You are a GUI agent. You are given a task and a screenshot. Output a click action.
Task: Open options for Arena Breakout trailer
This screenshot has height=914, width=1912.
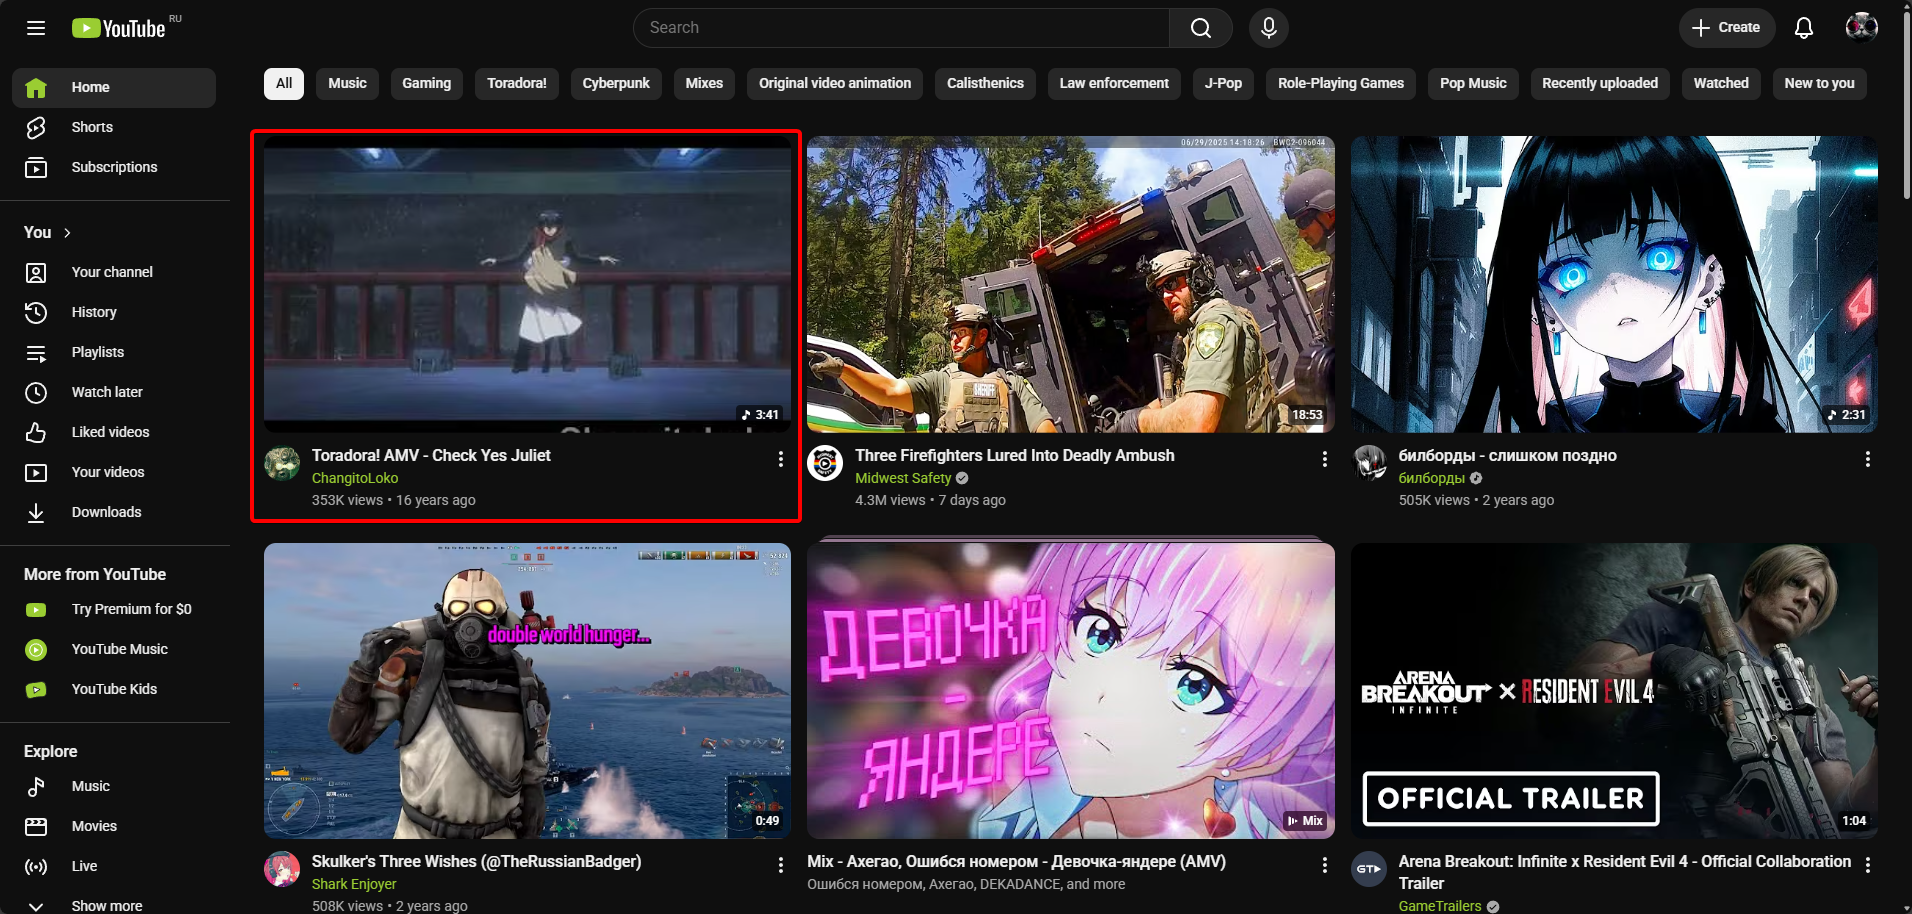point(1868,865)
